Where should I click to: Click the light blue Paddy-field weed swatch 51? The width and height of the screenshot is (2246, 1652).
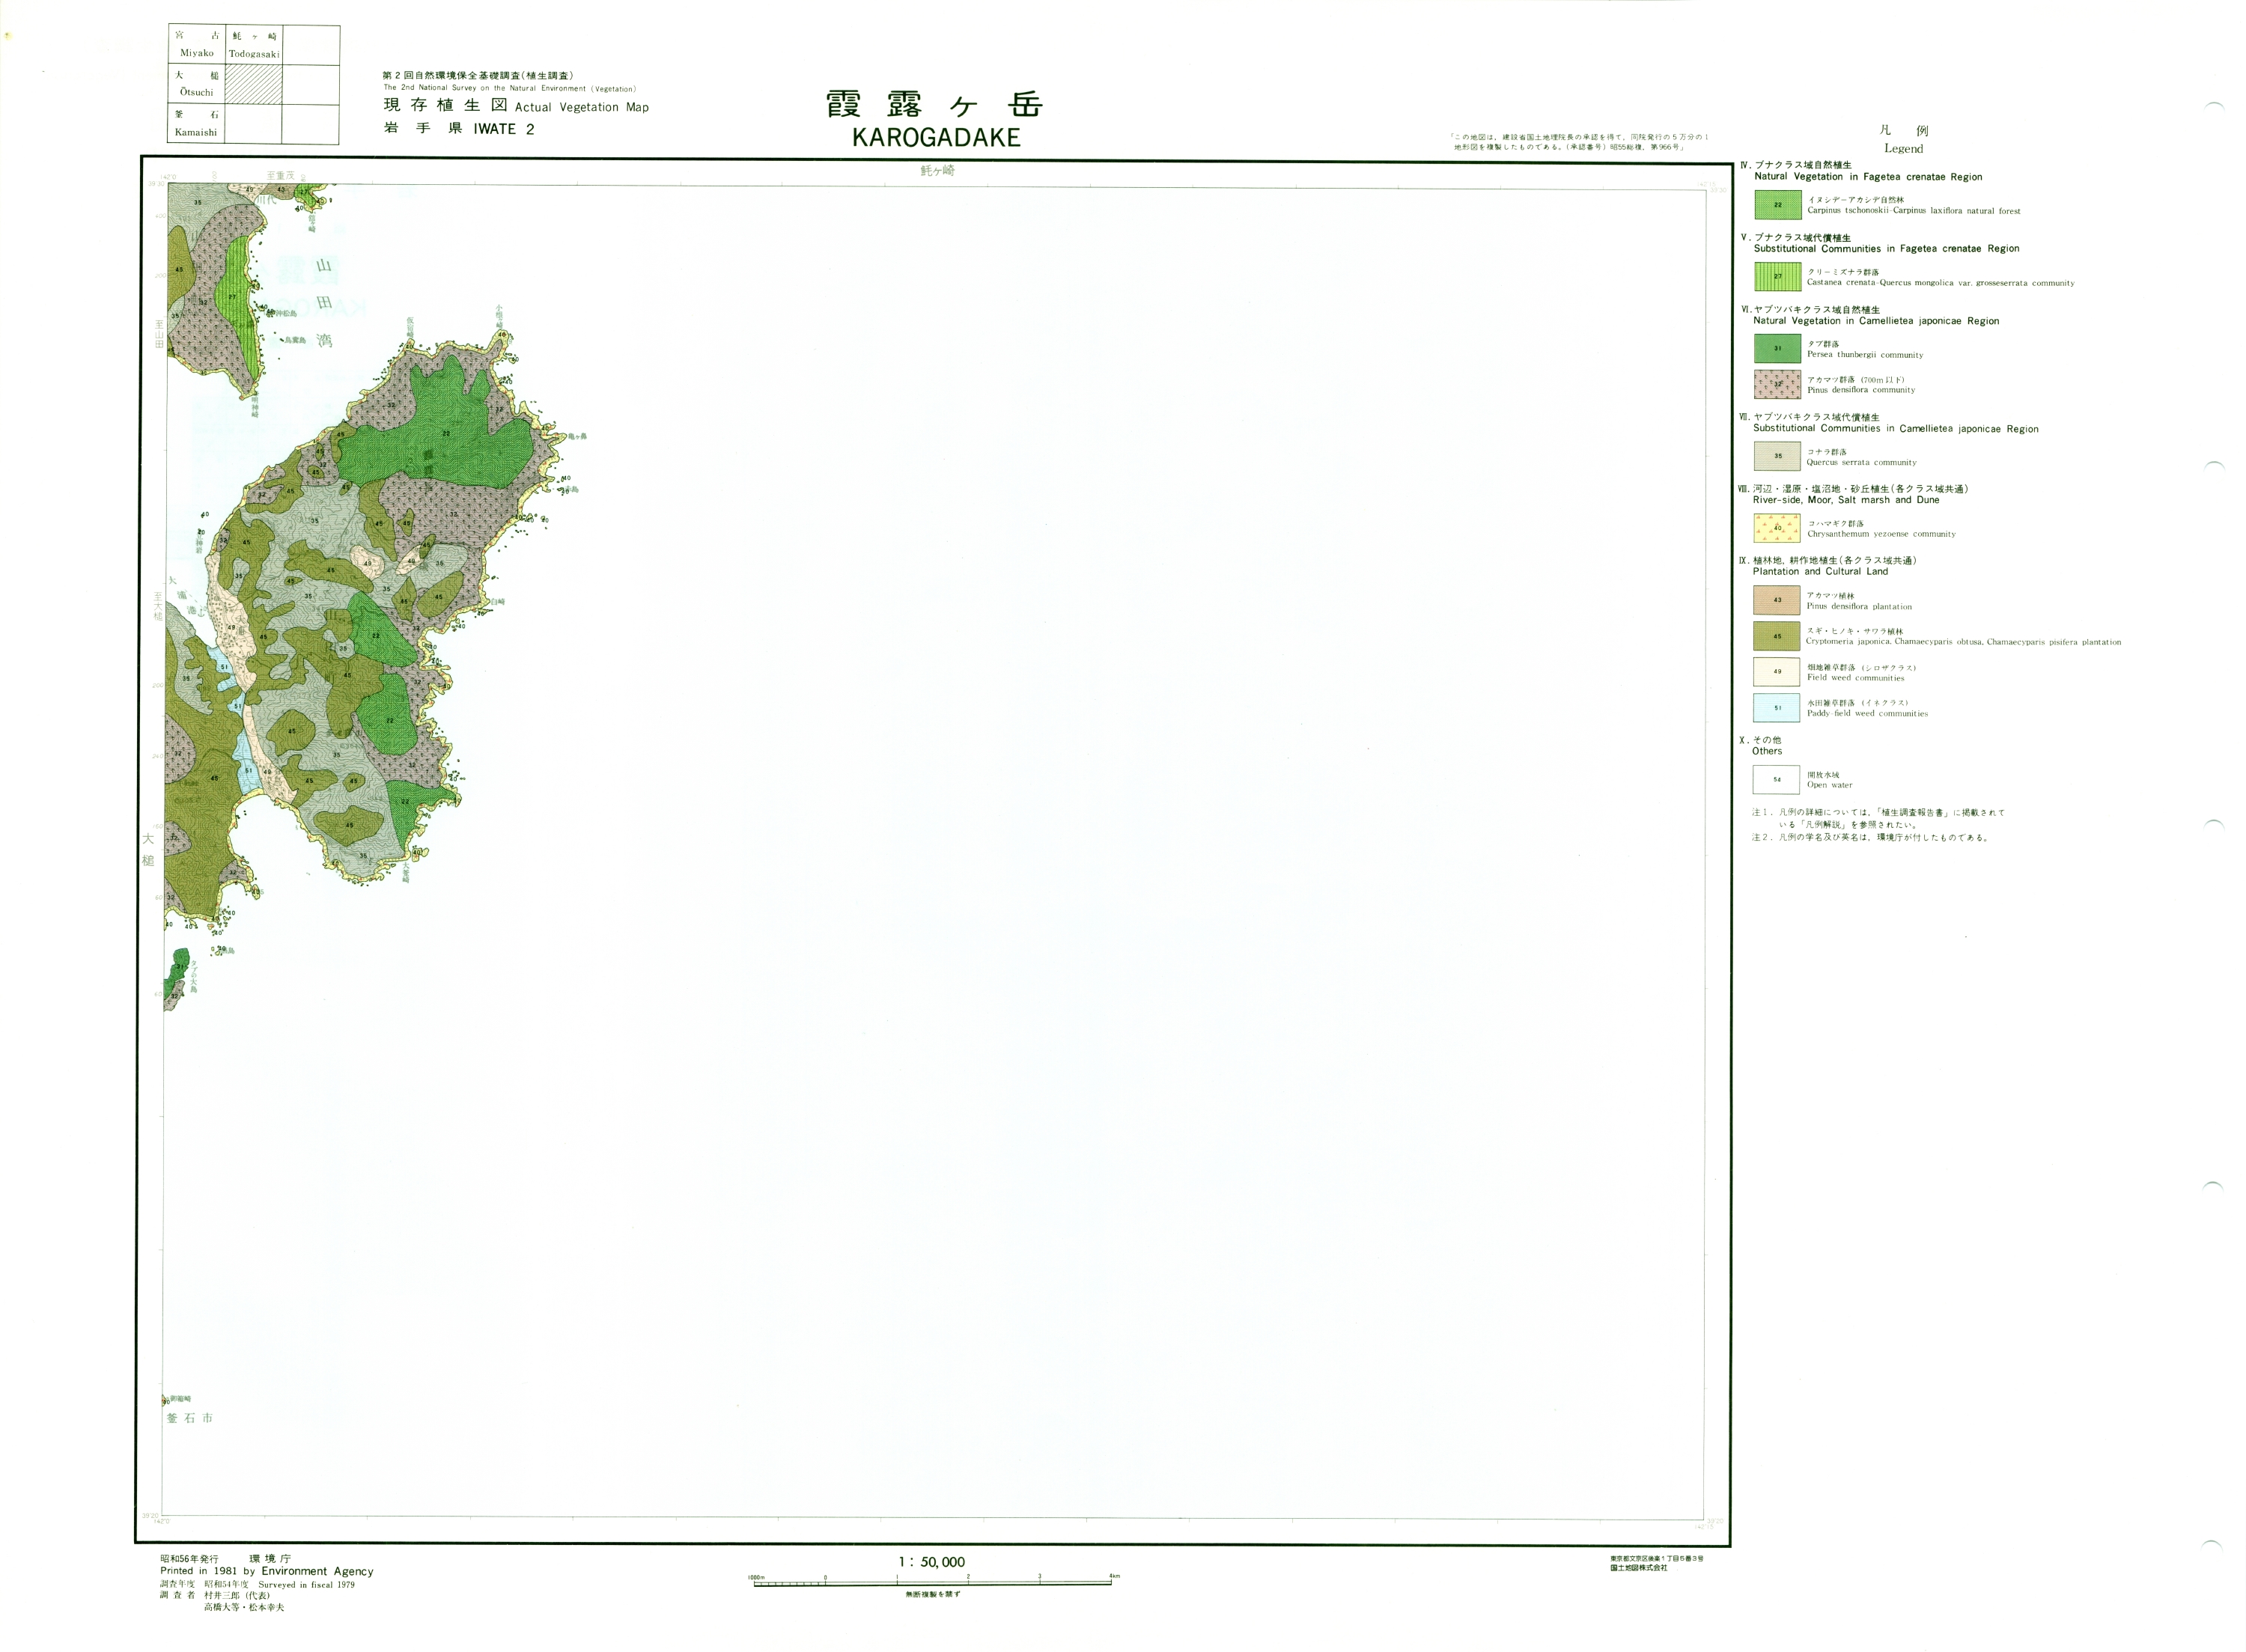tap(1777, 707)
